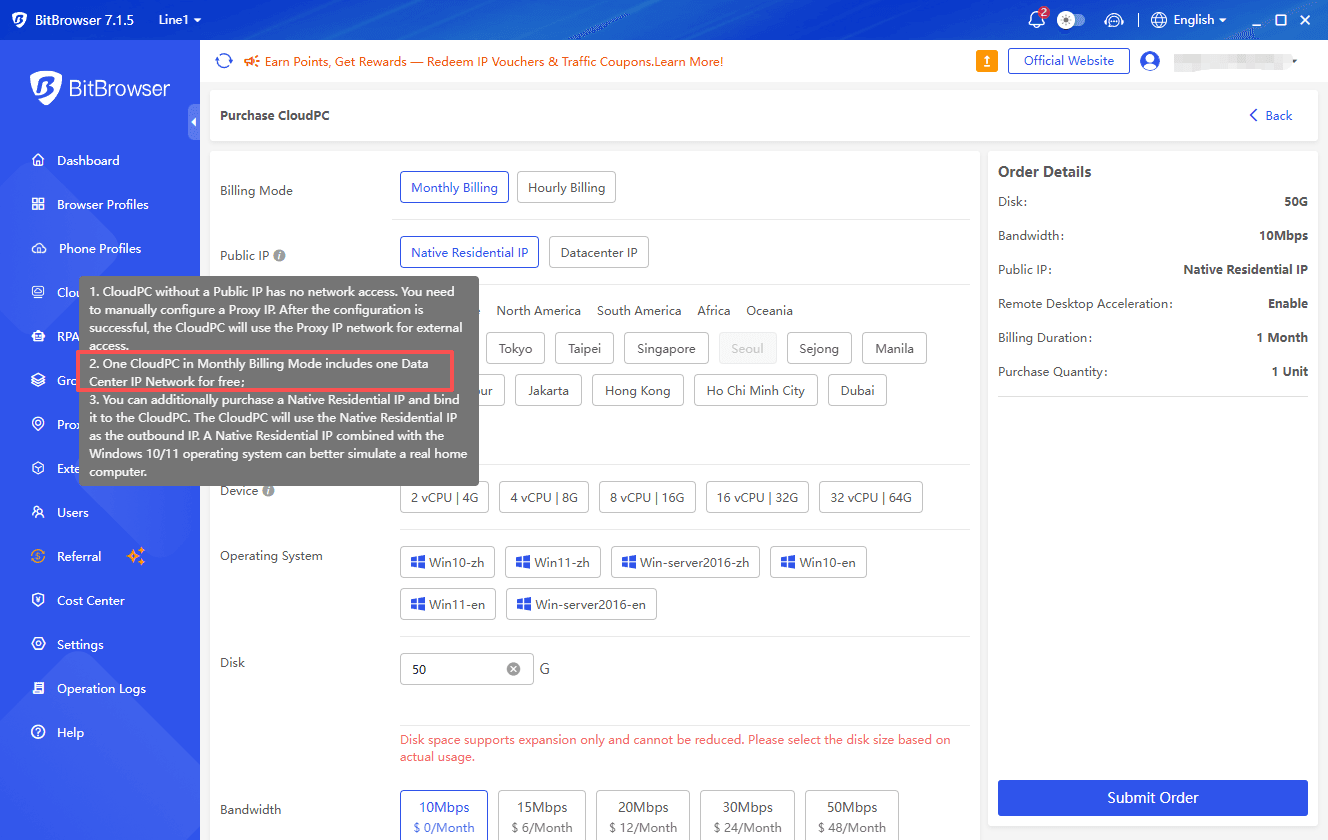Viewport: 1328px width, 840px height.
Task: Select Monthly Billing mode
Action: [454, 187]
